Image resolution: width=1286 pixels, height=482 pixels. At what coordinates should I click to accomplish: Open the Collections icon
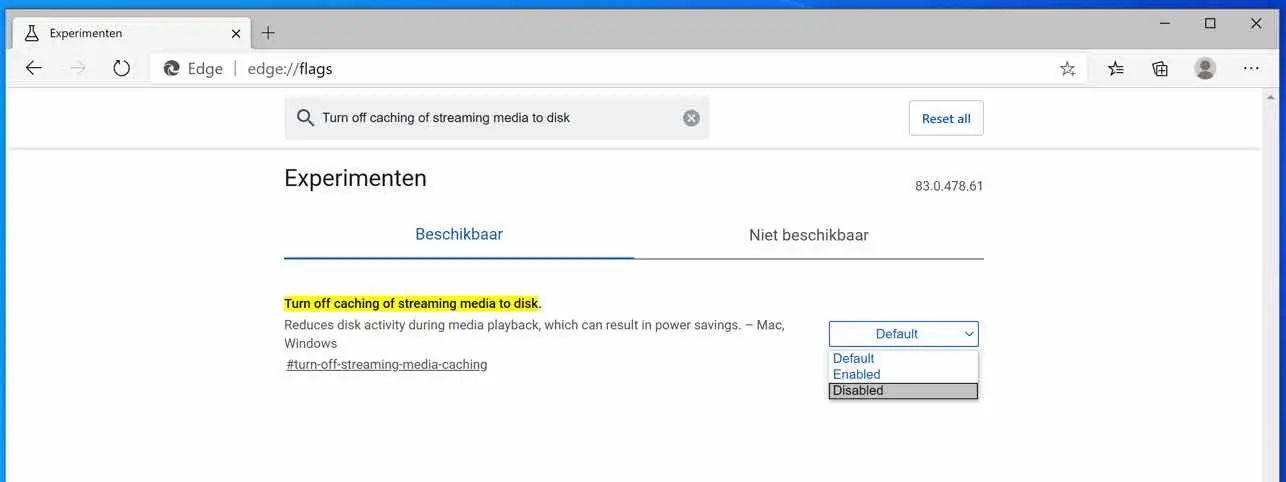(1160, 69)
